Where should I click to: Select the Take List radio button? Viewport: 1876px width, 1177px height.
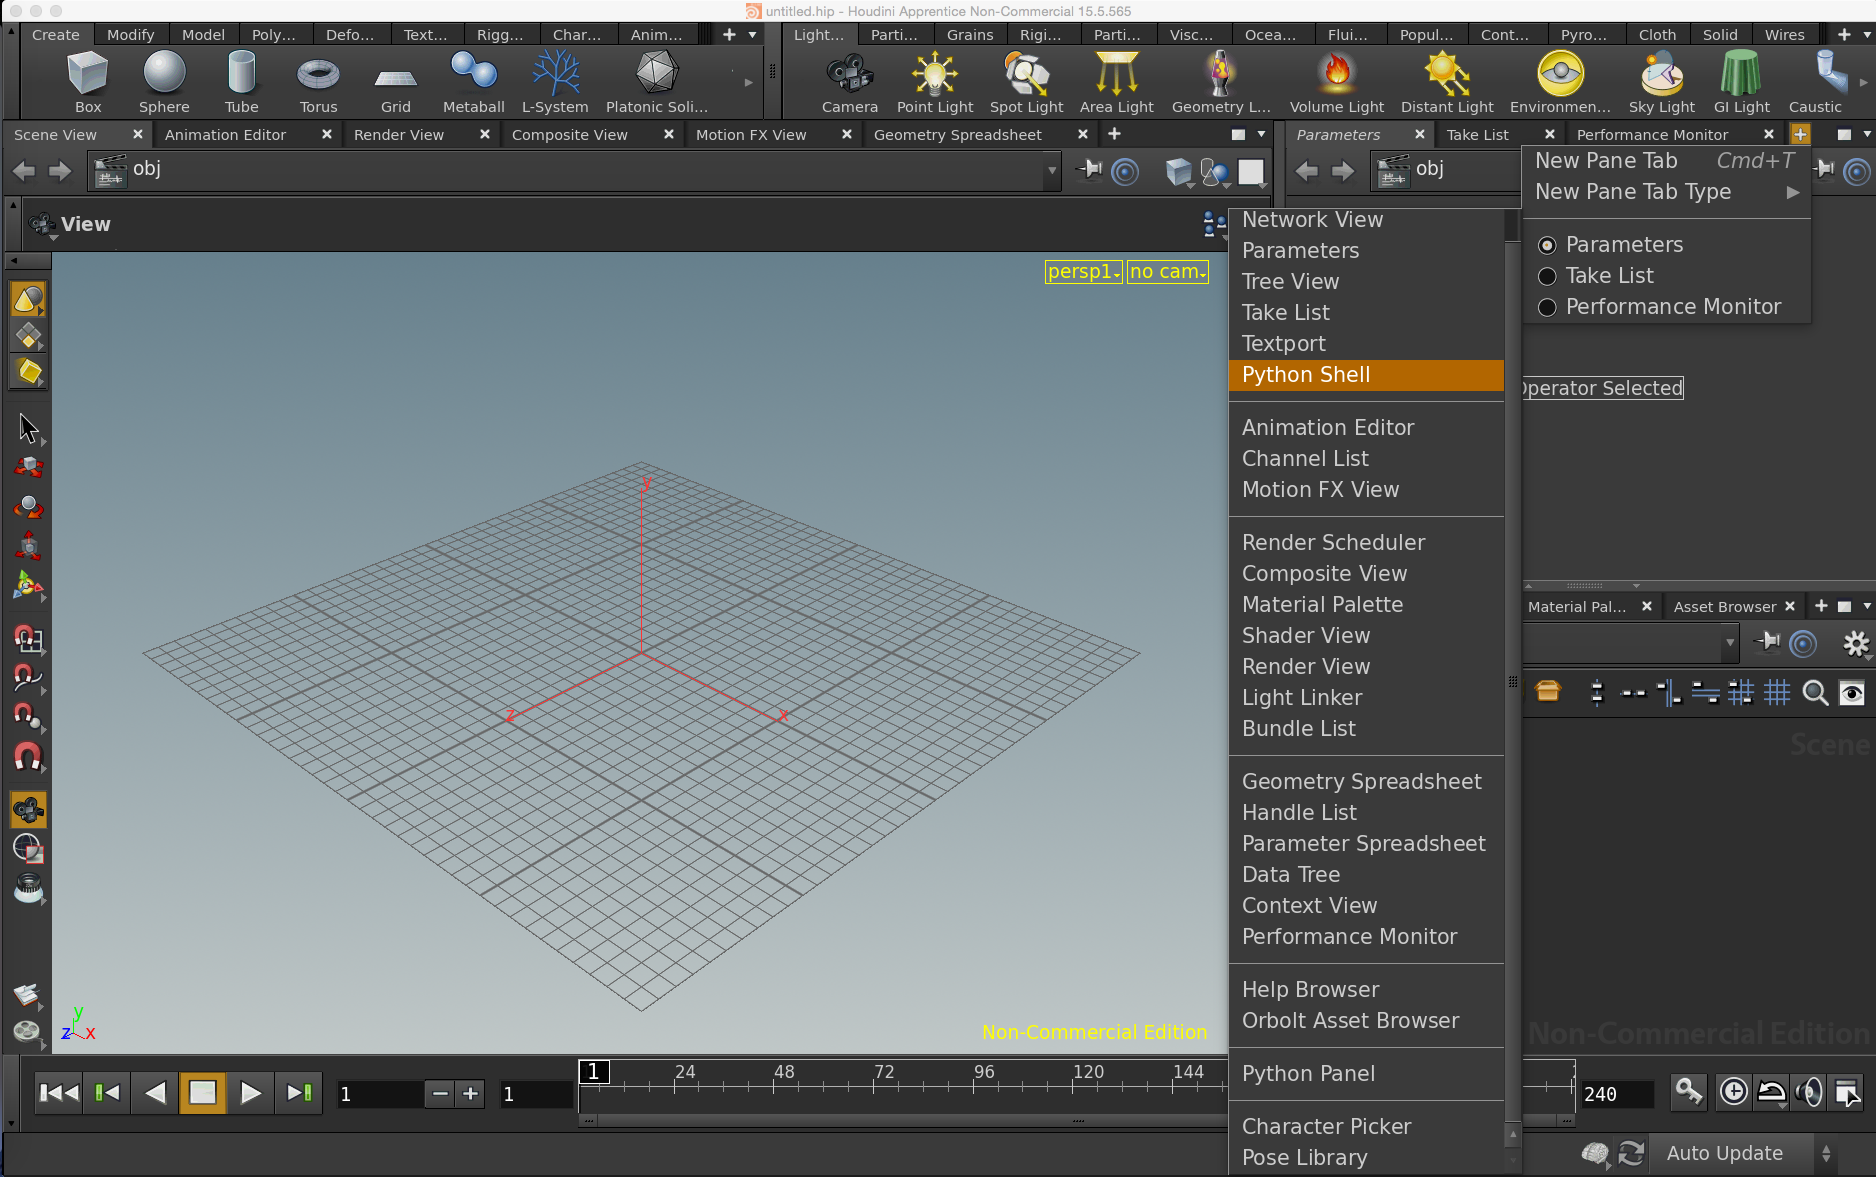click(x=1547, y=276)
